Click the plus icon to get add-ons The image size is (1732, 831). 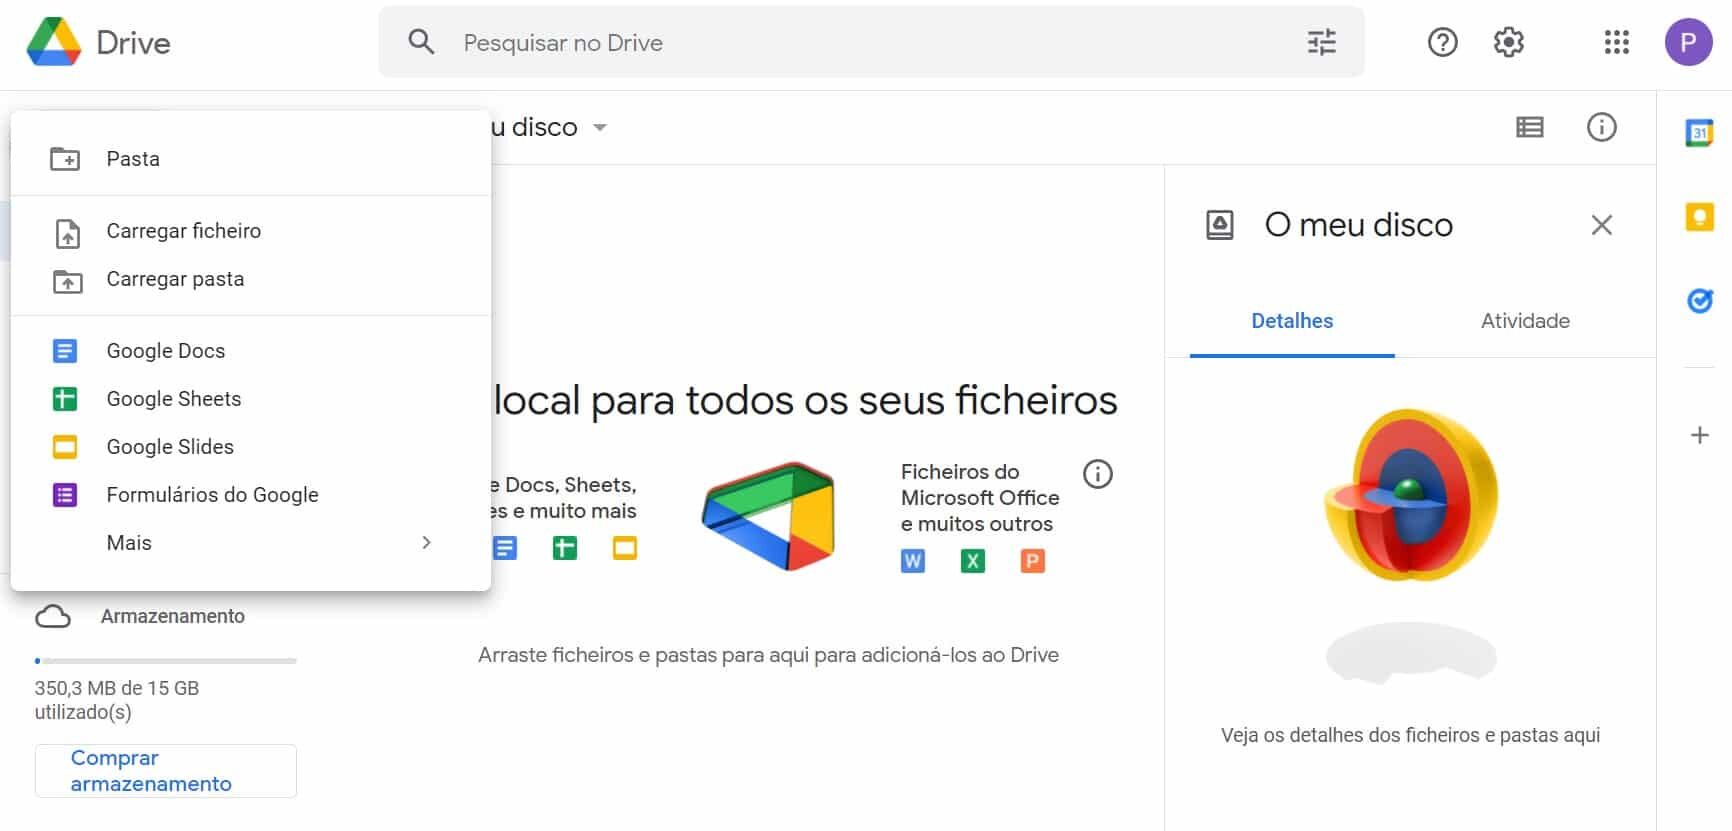1699,435
